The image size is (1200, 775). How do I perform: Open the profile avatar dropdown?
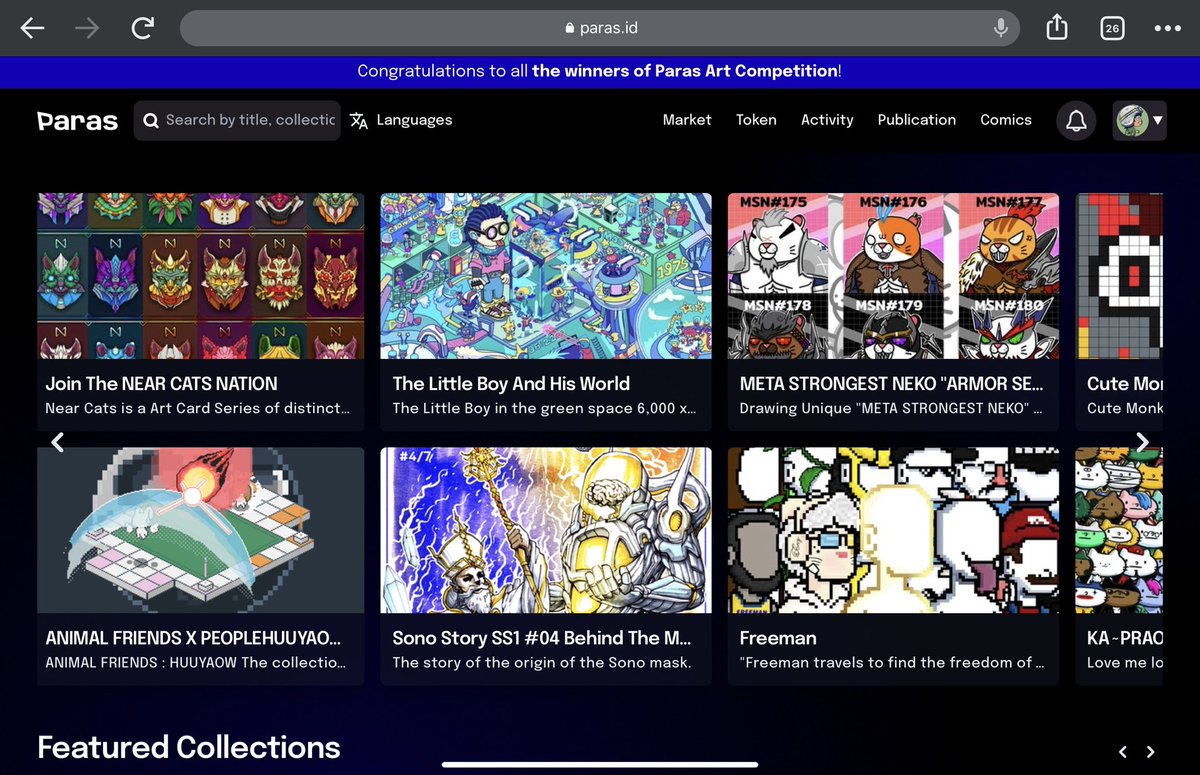click(x=1139, y=121)
